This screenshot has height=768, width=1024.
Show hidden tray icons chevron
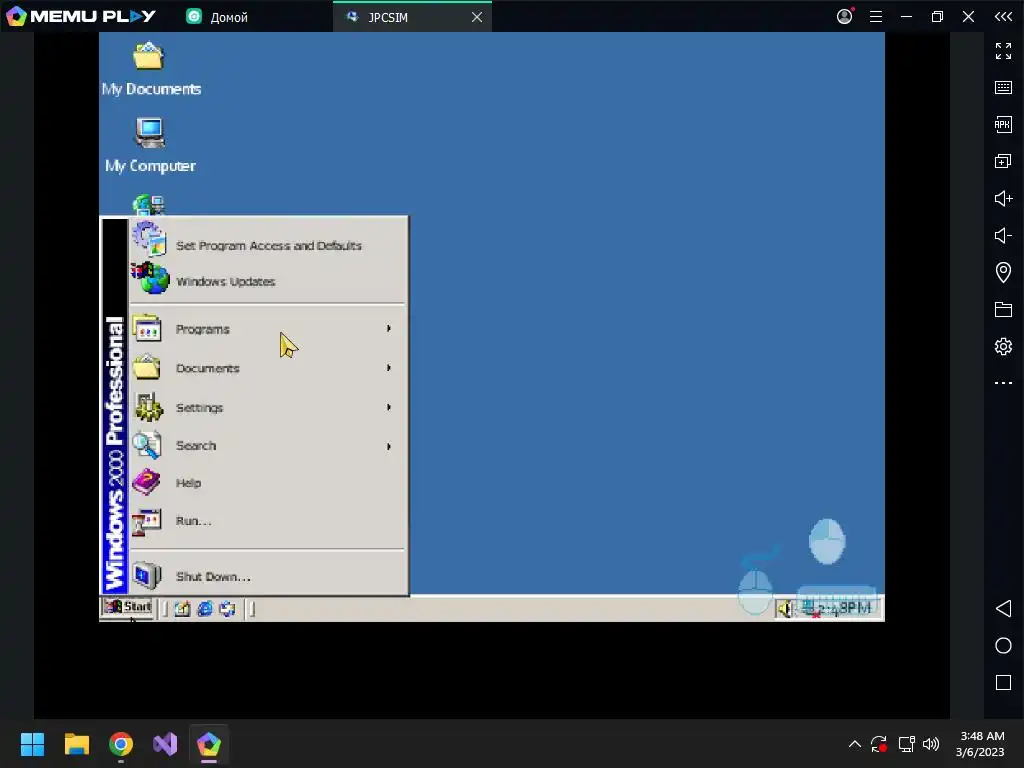click(854, 744)
